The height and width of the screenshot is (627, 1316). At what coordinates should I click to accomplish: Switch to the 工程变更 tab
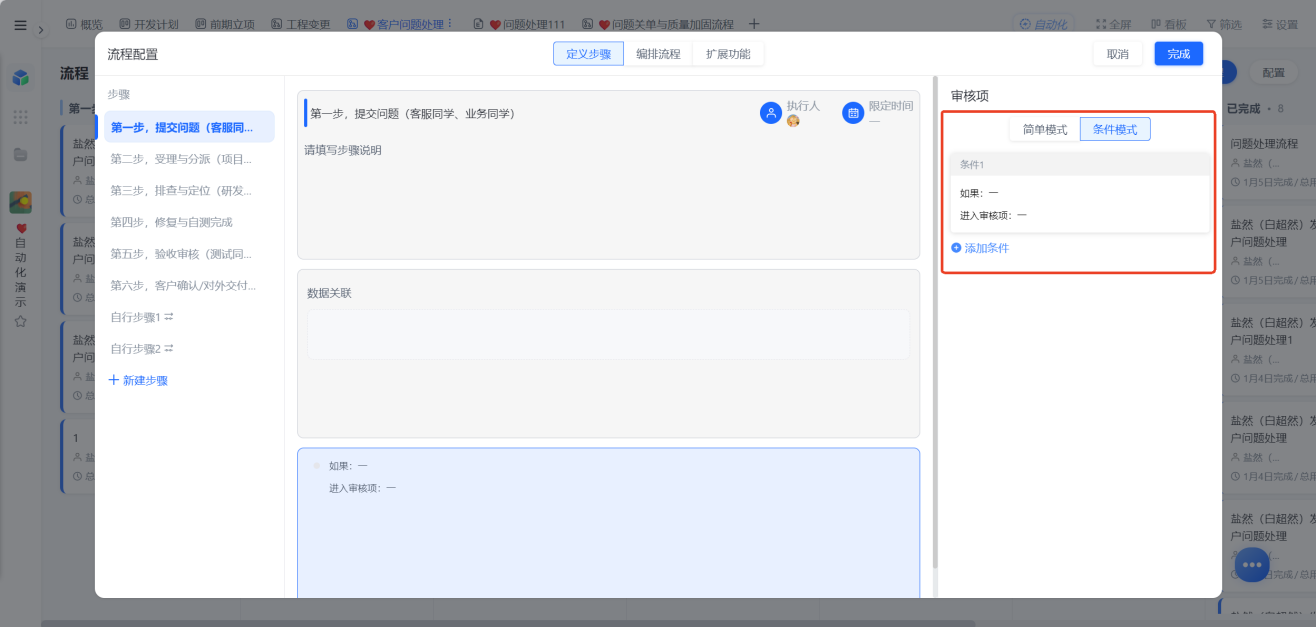[301, 24]
